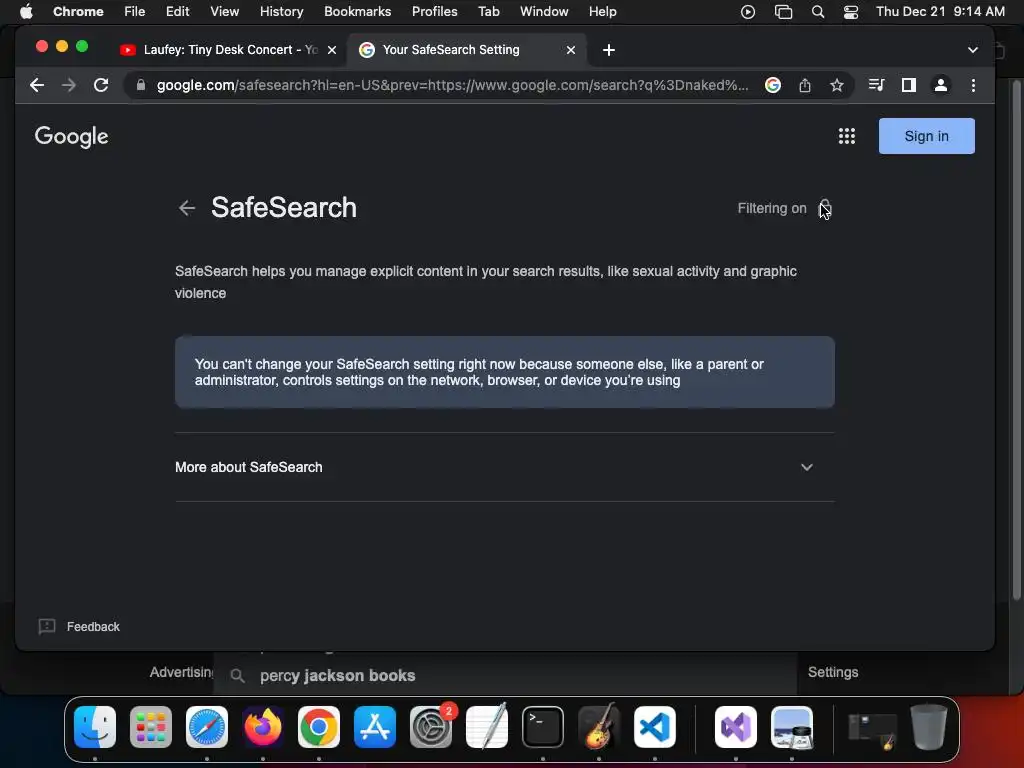The width and height of the screenshot is (1024, 768).
Task: Open Spotlight search in the menu bar
Action: pos(818,12)
